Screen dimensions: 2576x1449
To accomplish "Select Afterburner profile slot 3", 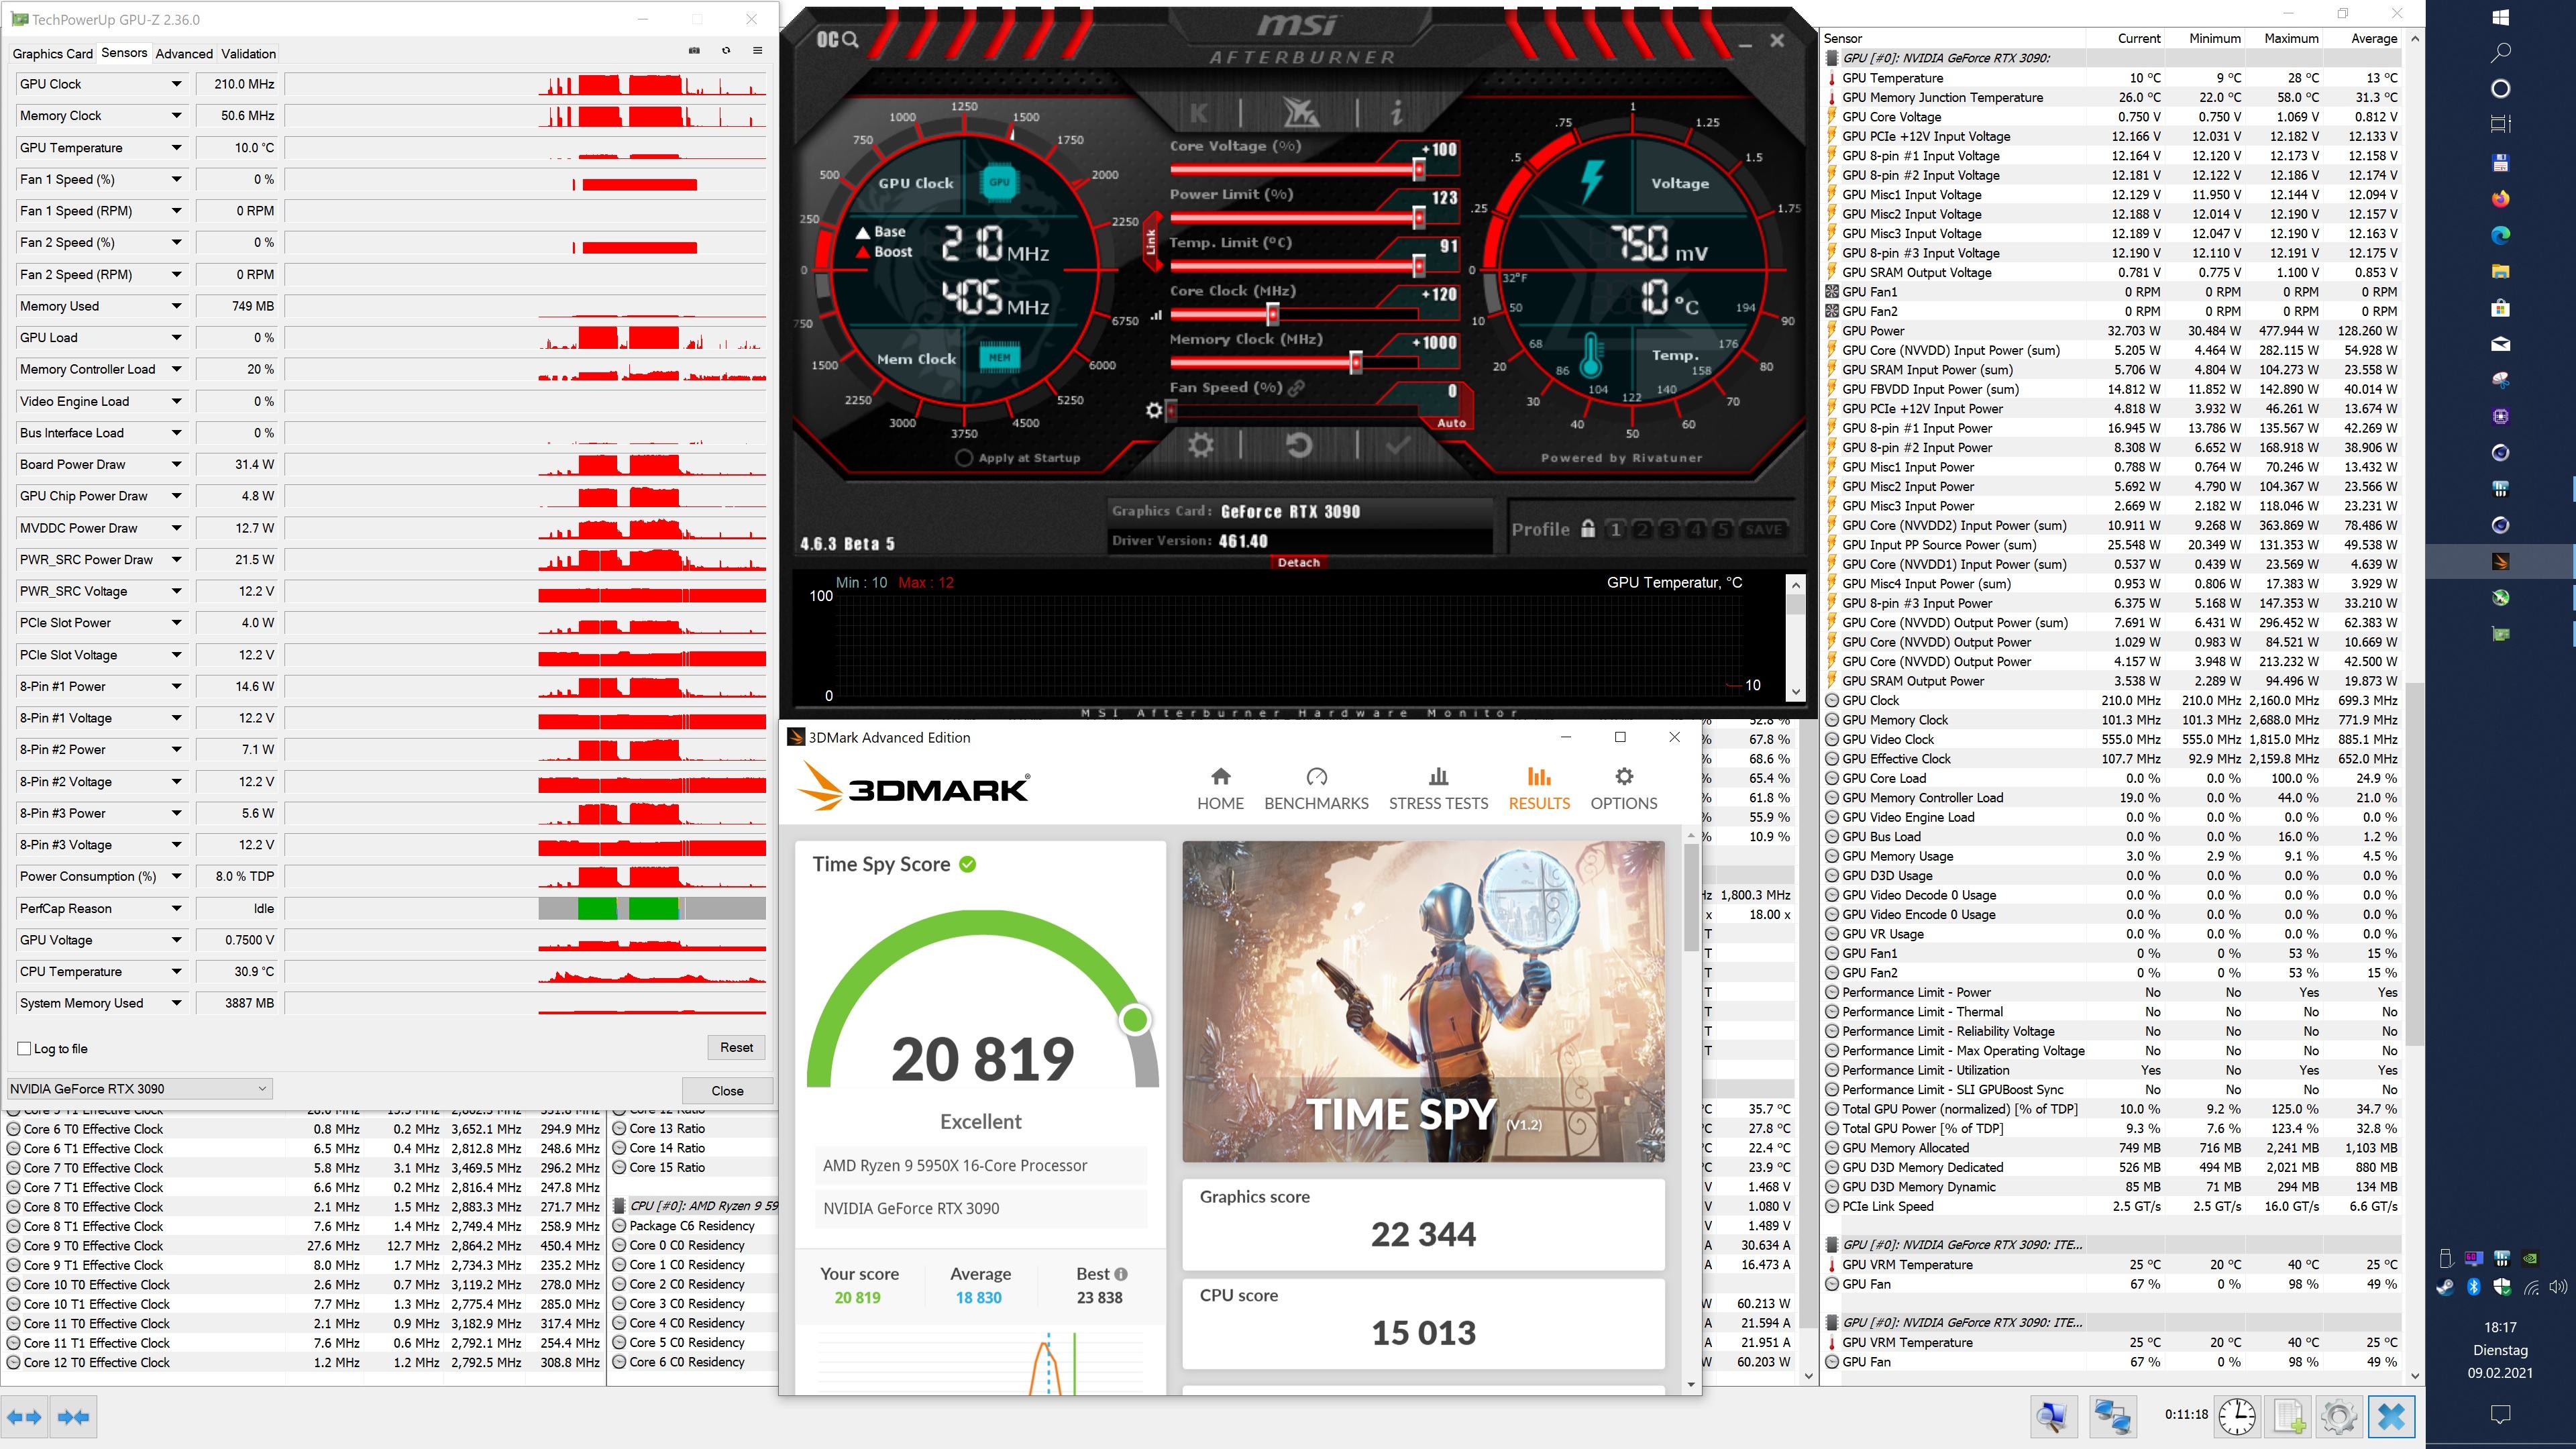I will 1669,529.
